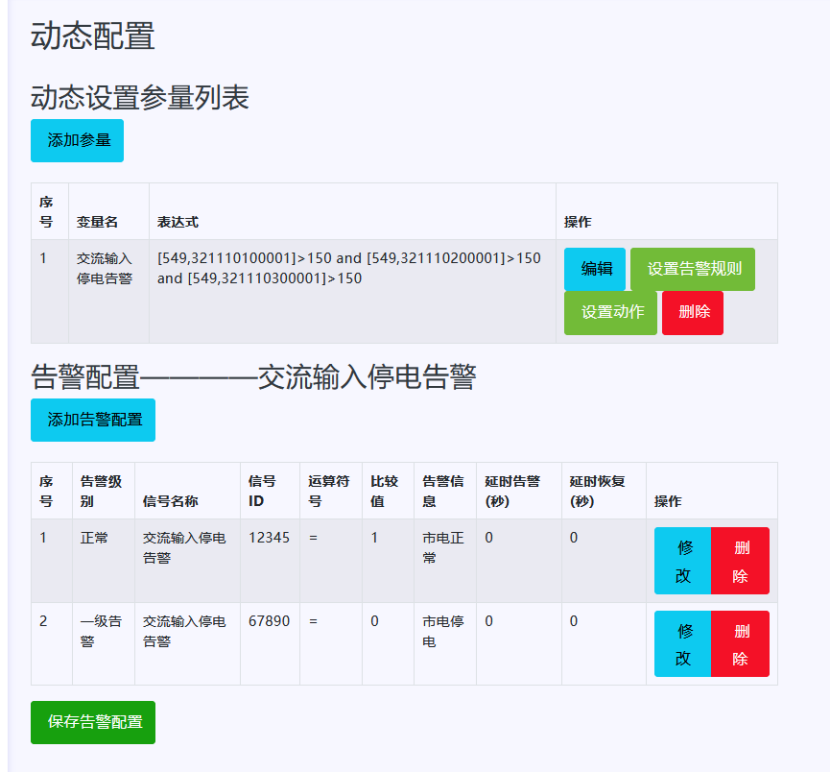Click the 添加参量 button
Viewport: 831px width, 772px height.
coord(77,140)
